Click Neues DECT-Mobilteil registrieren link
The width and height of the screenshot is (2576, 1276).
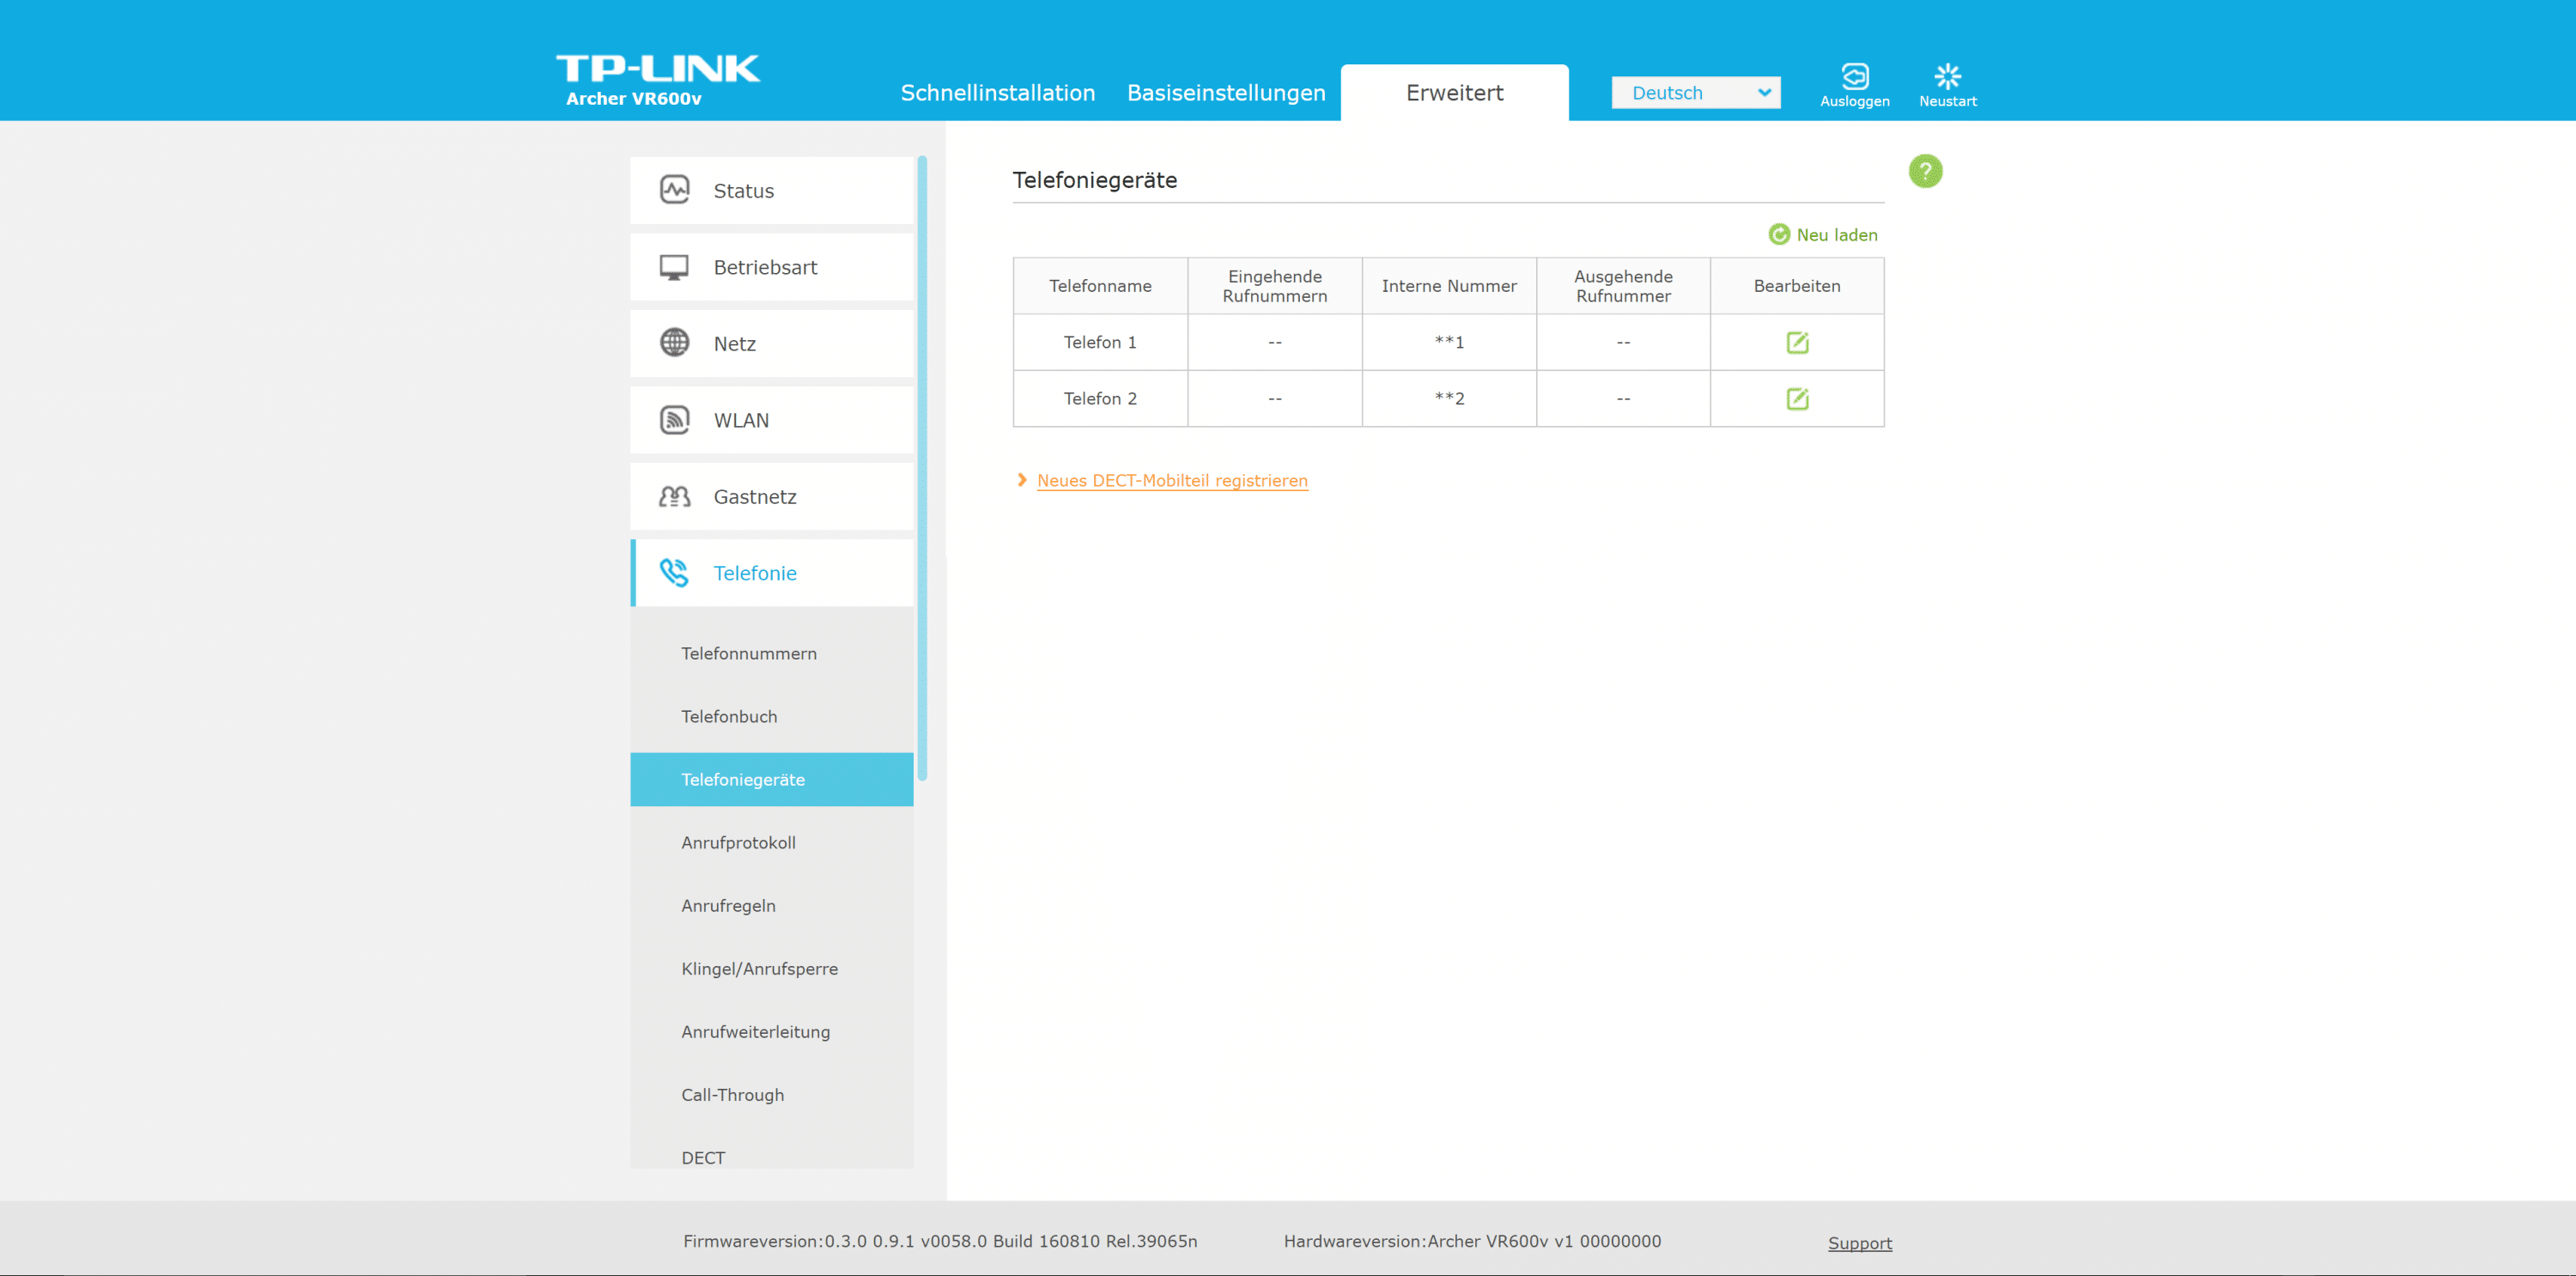coord(1171,481)
